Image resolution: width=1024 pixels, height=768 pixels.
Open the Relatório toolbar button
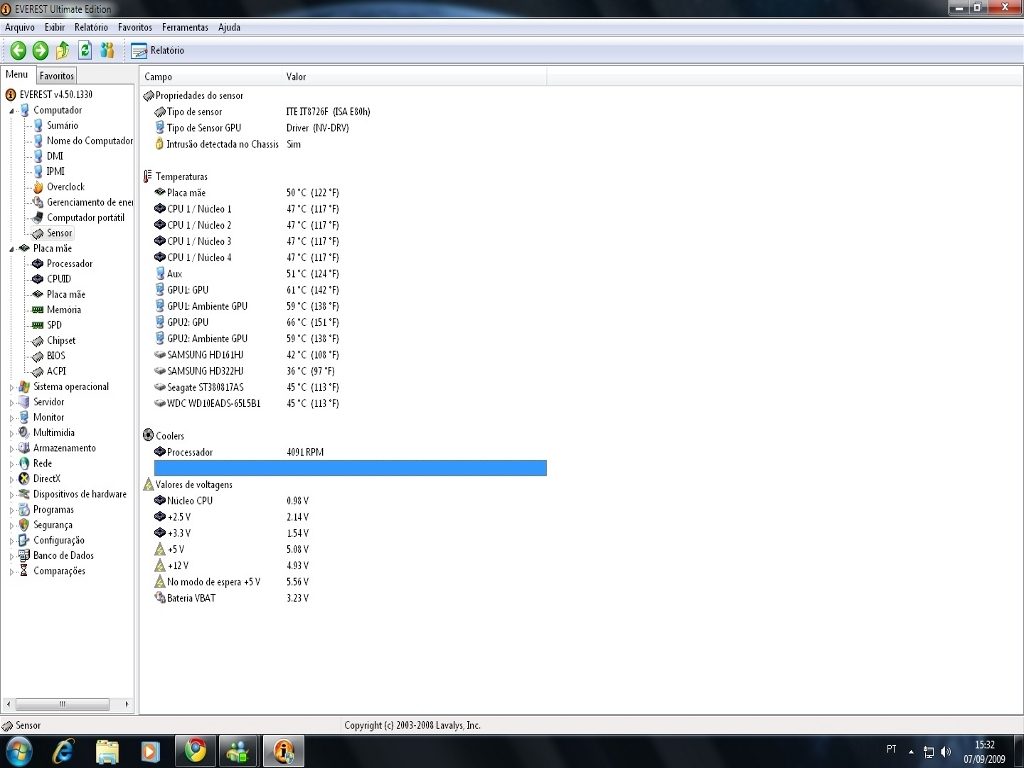coord(157,50)
